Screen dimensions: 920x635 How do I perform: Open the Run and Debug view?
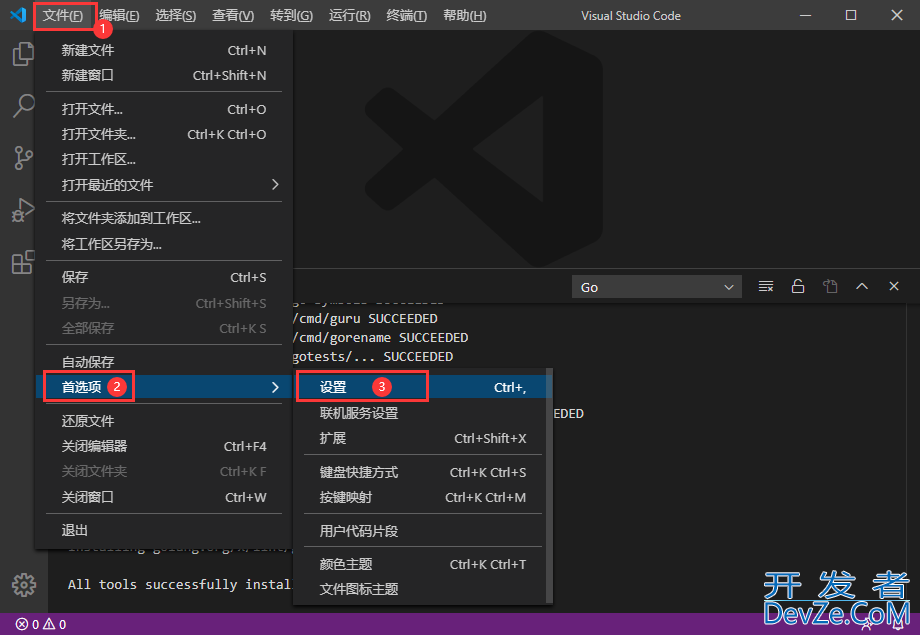coord(23,210)
